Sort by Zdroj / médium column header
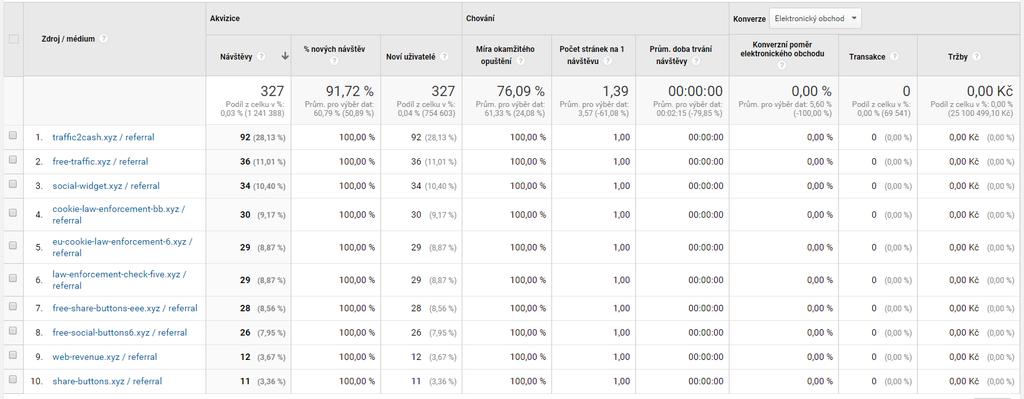The width and height of the screenshot is (1024, 399). coord(67,39)
